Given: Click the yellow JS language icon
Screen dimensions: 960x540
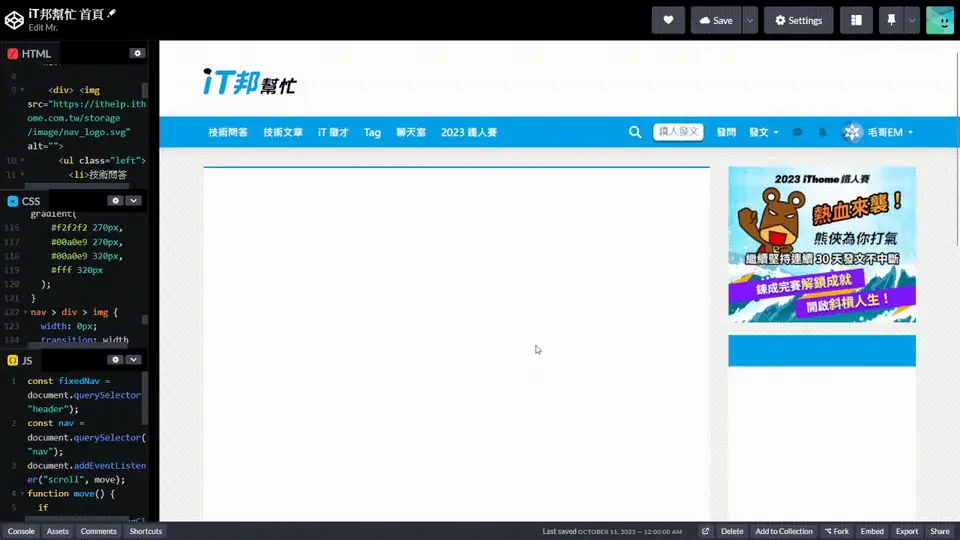Looking at the screenshot, I should pos(12,360).
